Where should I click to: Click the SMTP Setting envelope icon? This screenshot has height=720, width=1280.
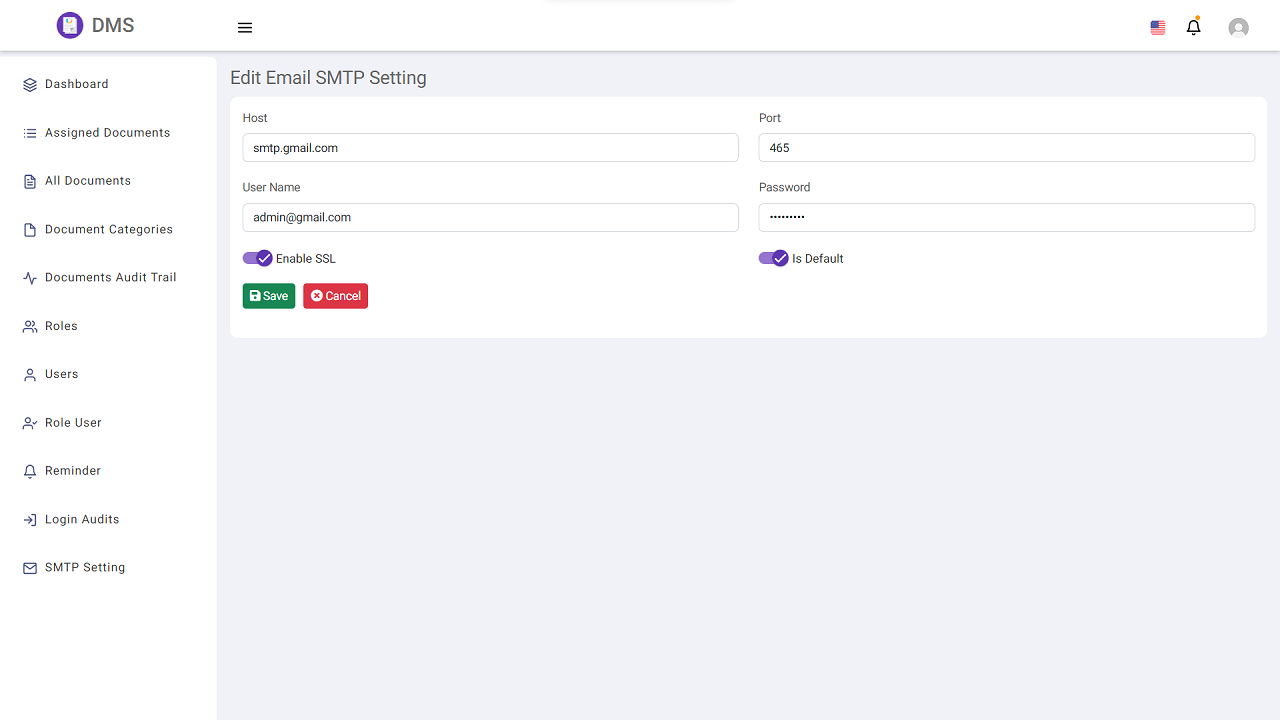pyautogui.click(x=30, y=568)
